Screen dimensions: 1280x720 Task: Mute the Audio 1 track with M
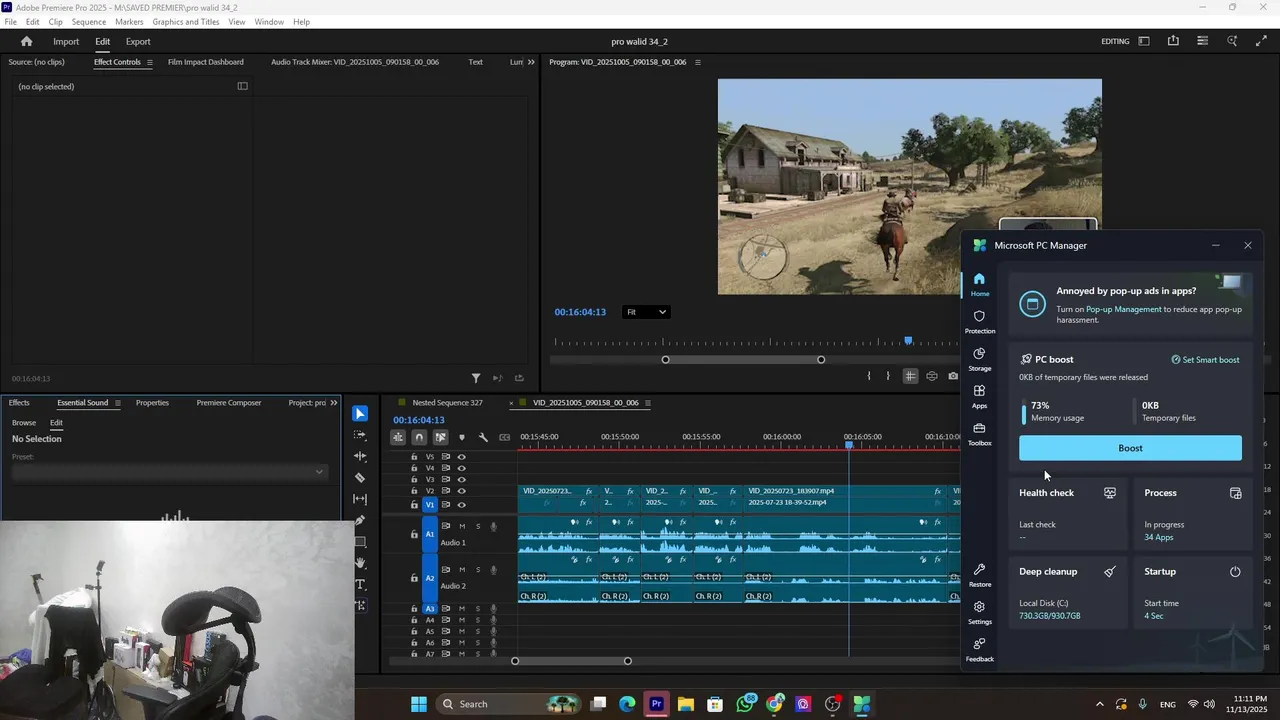point(462,526)
